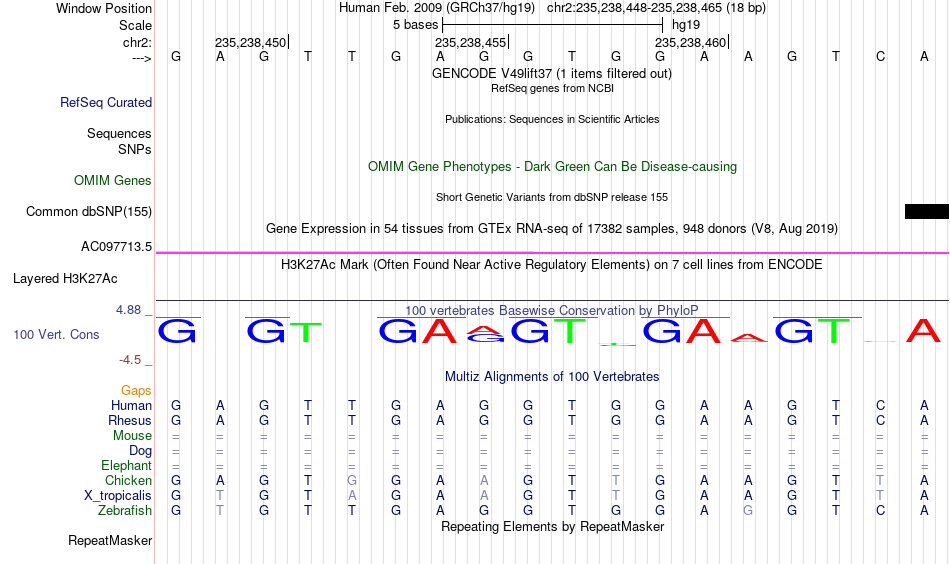Click the ---> strand direction arrow label

click(x=142, y=58)
